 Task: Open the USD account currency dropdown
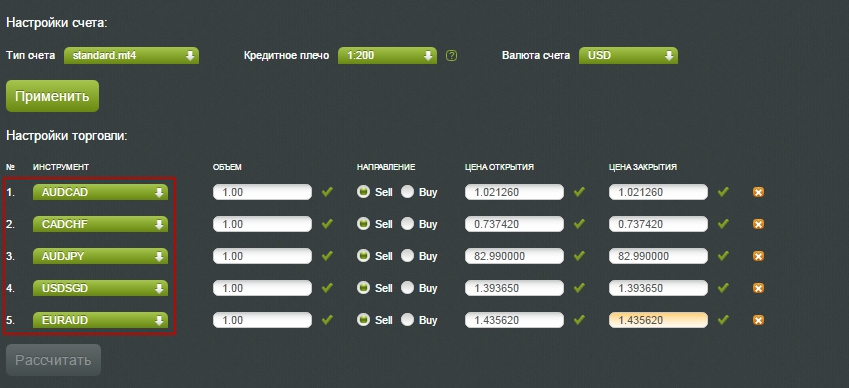[x=628, y=55]
